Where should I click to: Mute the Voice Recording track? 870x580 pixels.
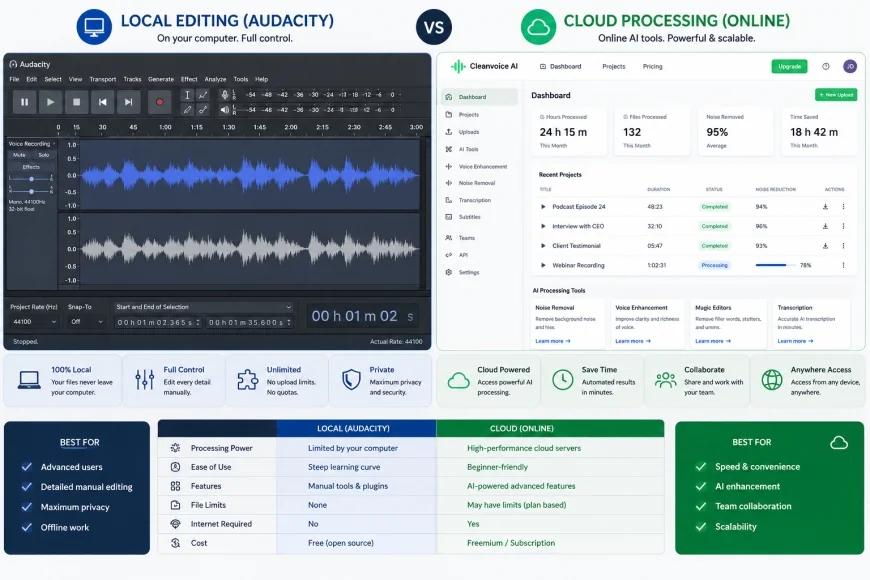click(19, 155)
